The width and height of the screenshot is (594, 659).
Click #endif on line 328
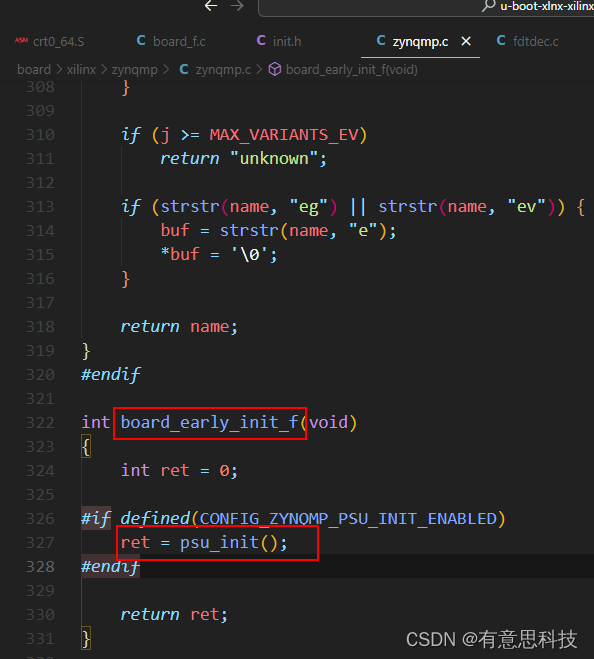111,567
